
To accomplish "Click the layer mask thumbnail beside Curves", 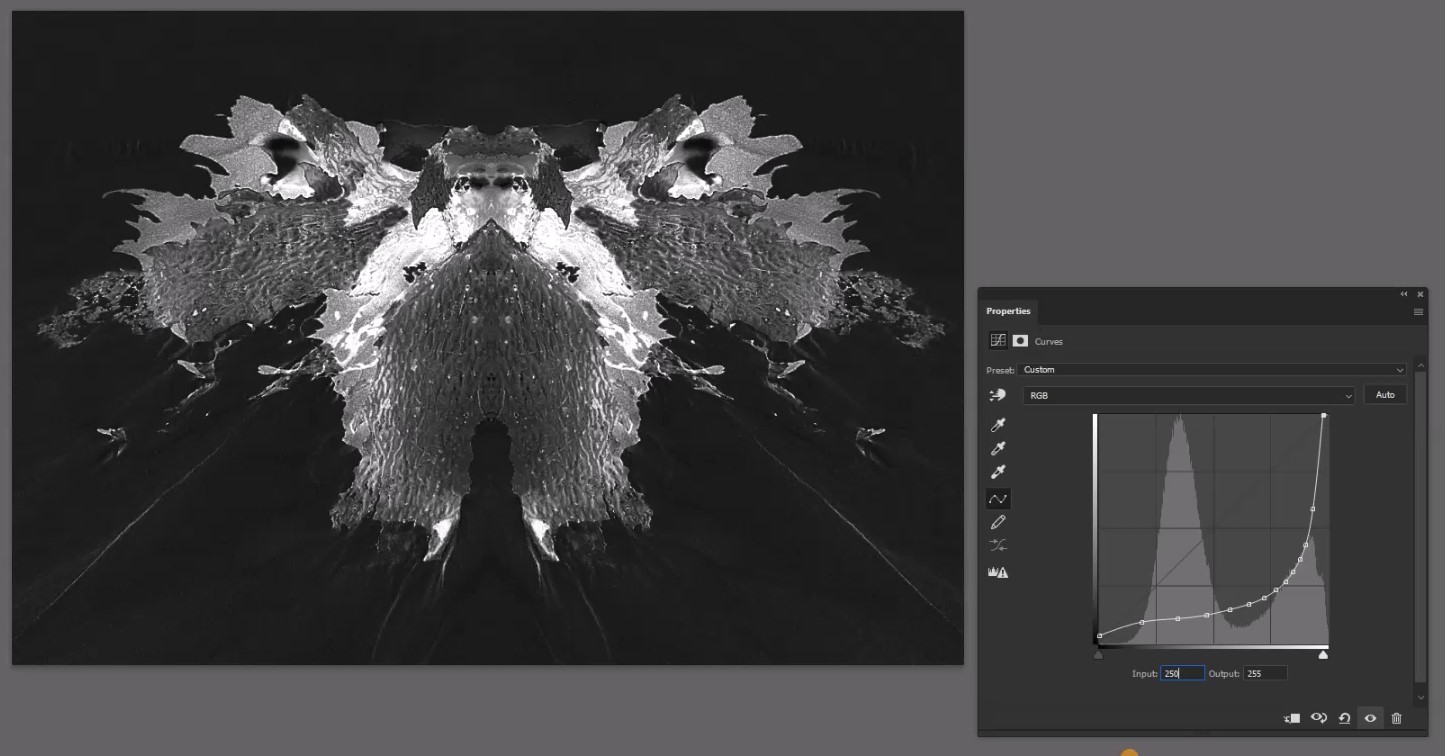I will click(1020, 341).
